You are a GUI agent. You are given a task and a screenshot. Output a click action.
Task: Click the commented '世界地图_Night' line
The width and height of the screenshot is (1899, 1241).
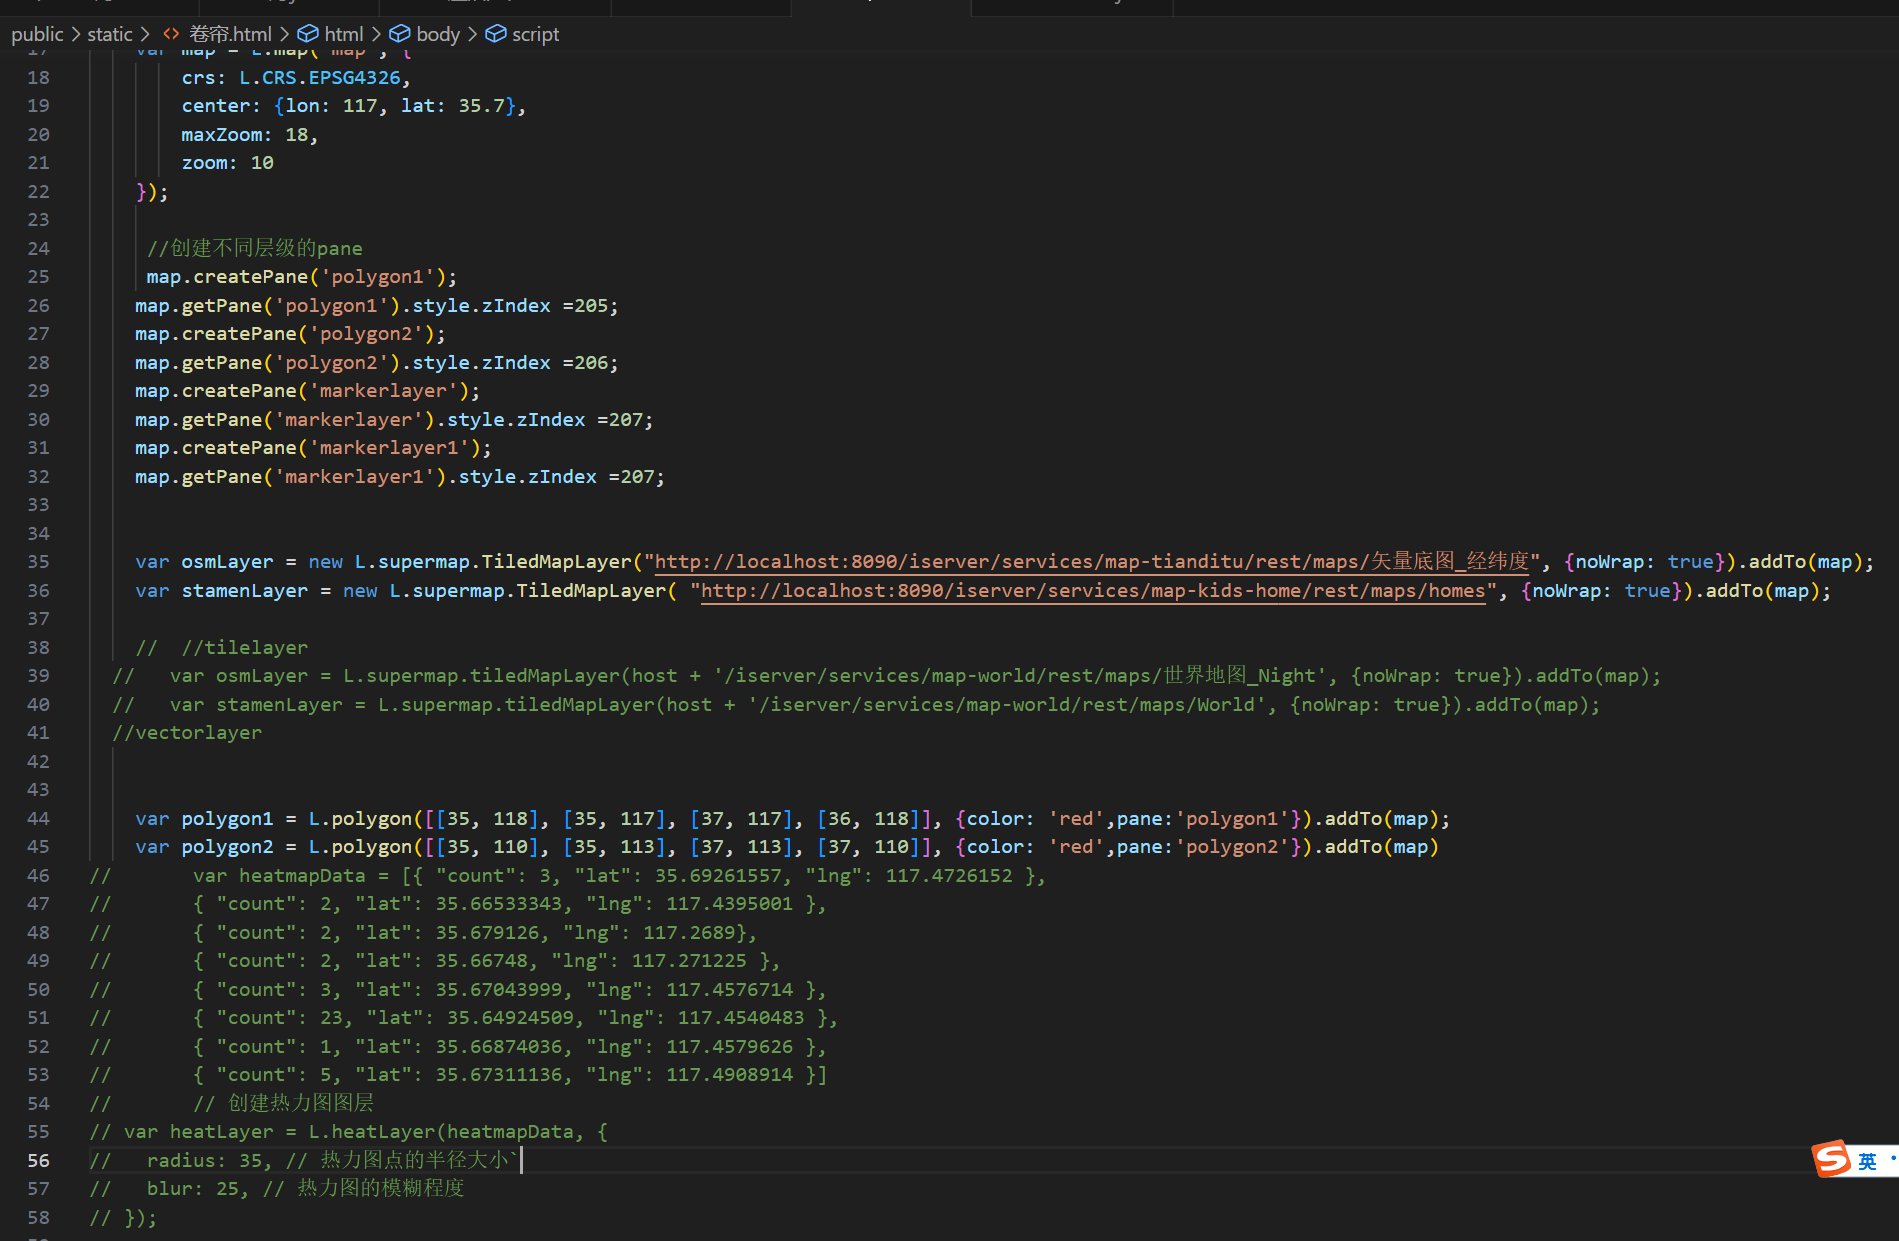887,676
